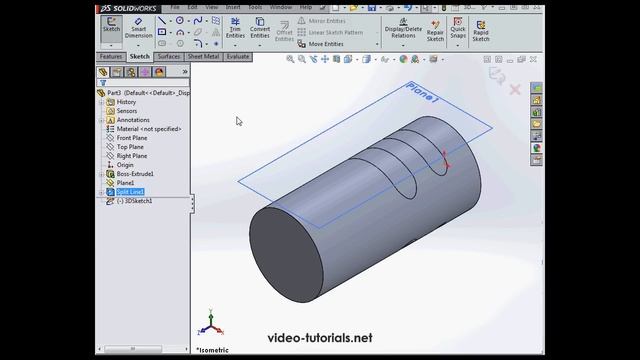Viewport: 640px width, 360px height.
Task: Click Move Entities command
Action: 321,44
